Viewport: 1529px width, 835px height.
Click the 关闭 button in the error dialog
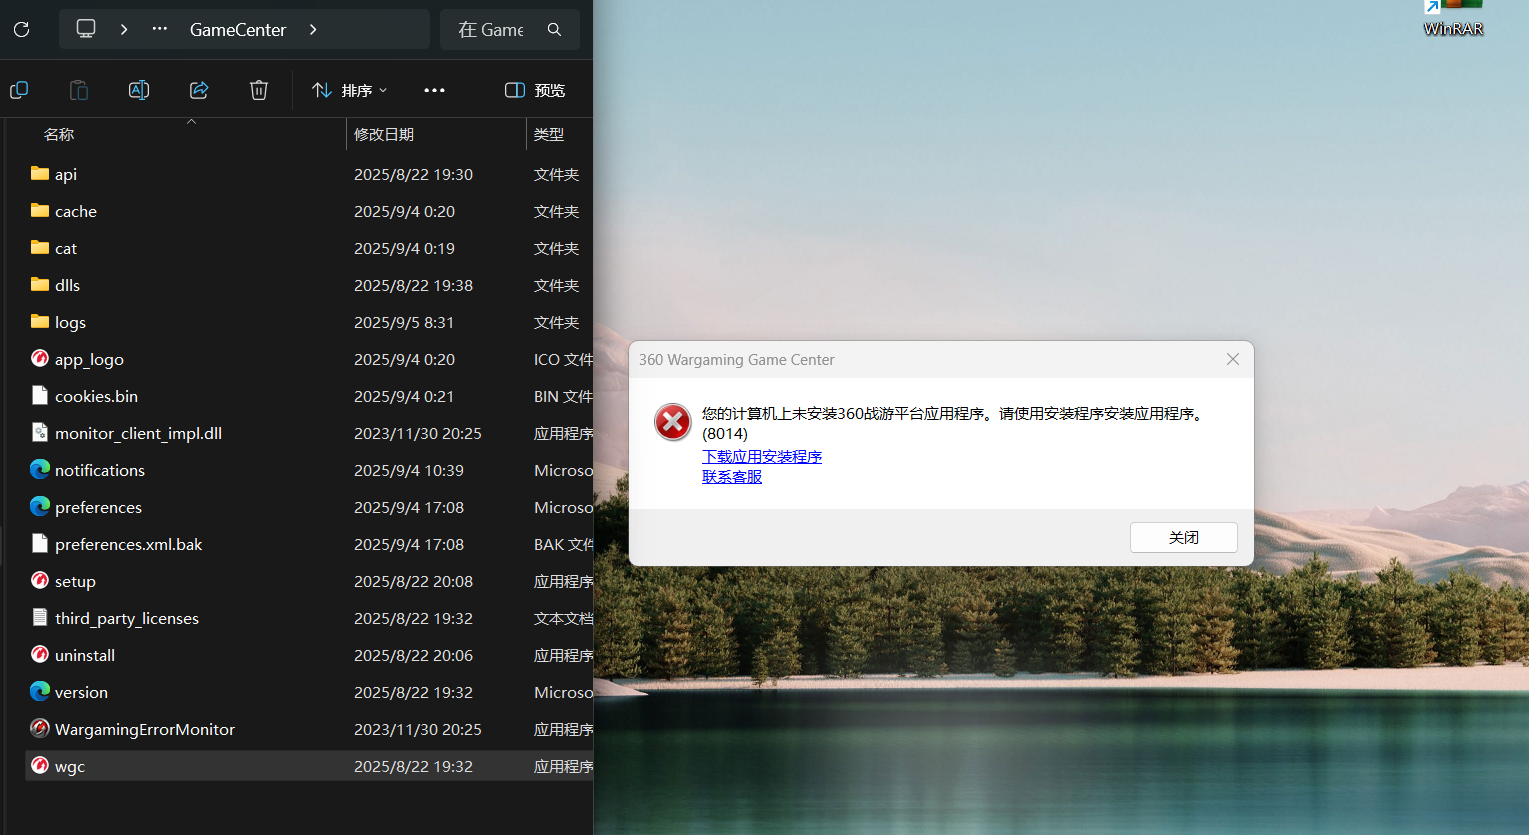click(1184, 537)
